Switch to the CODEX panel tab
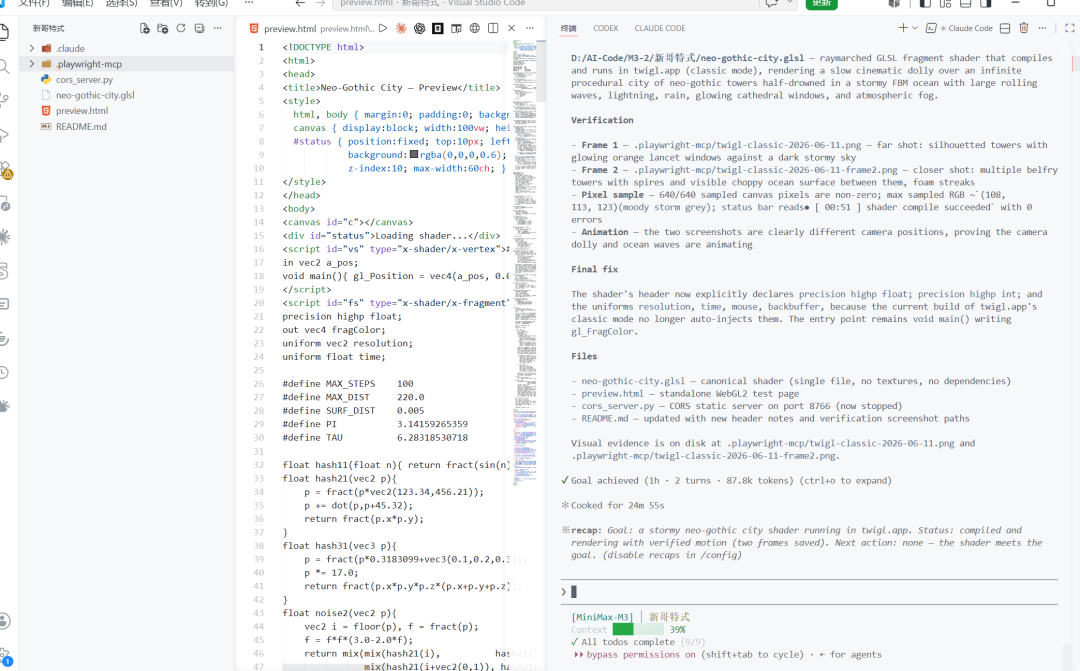The height and width of the screenshot is (671, 1080). tap(605, 28)
